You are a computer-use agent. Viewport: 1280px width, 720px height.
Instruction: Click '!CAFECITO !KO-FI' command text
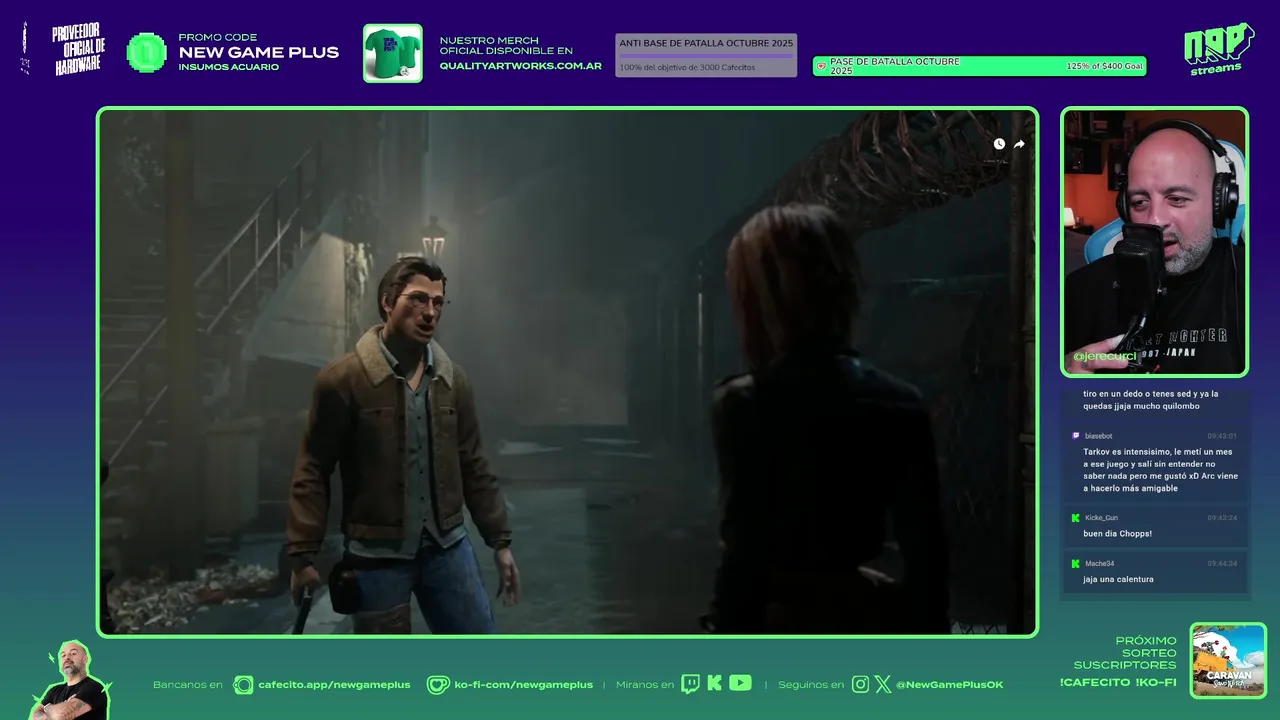(x=1118, y=683)
